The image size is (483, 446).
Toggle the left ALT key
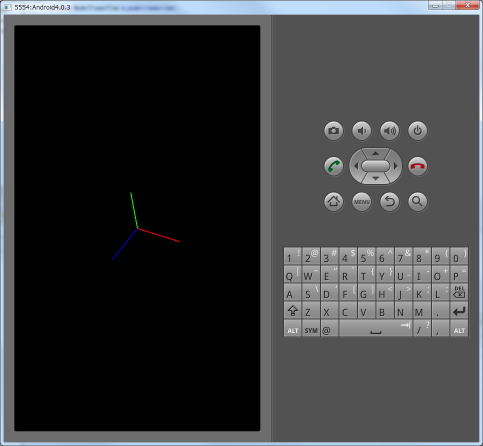click(292, 329)
